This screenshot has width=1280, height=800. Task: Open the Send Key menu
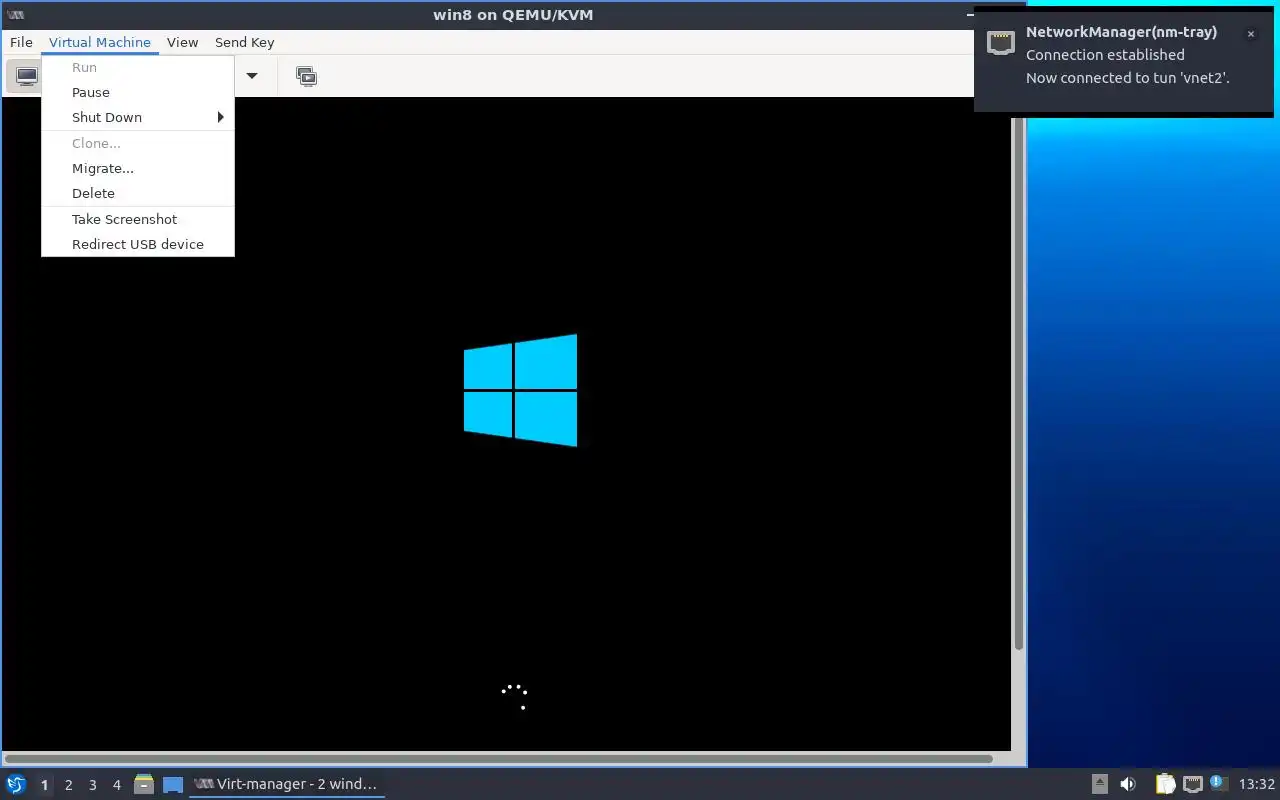(244, 42)
